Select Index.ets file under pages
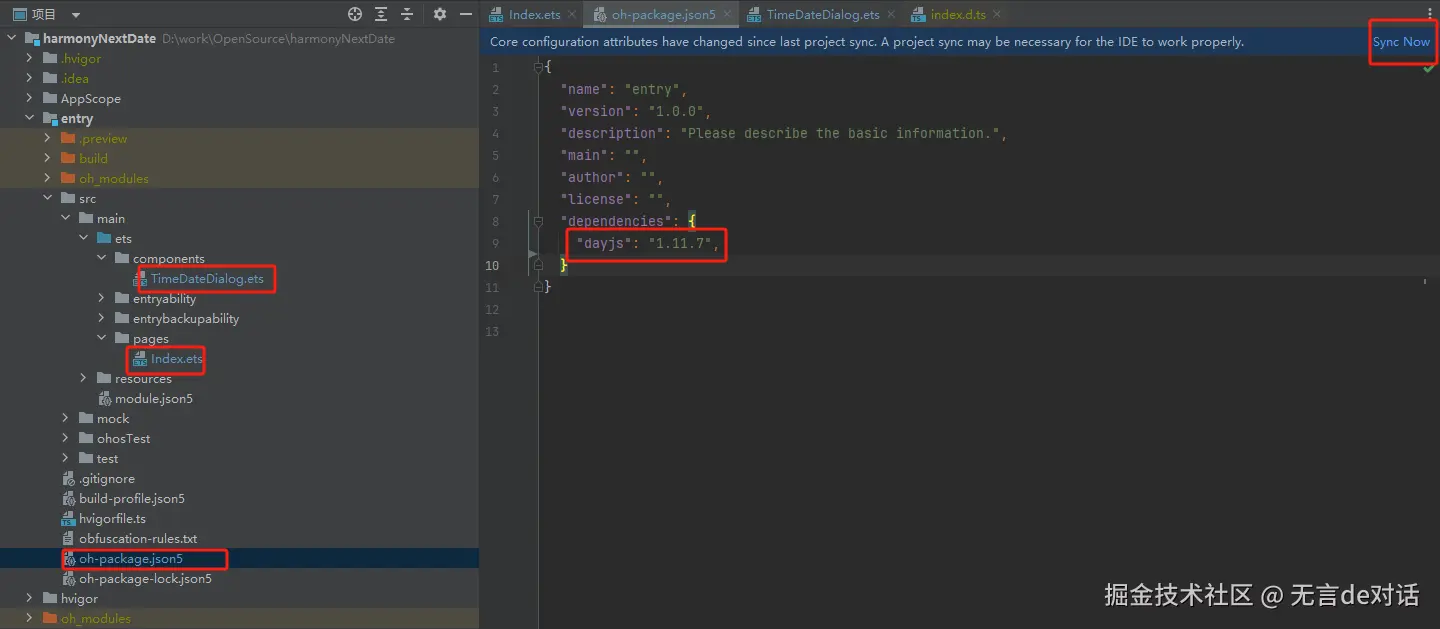This screenshot has width=1440, height=629. click(177, 358)
